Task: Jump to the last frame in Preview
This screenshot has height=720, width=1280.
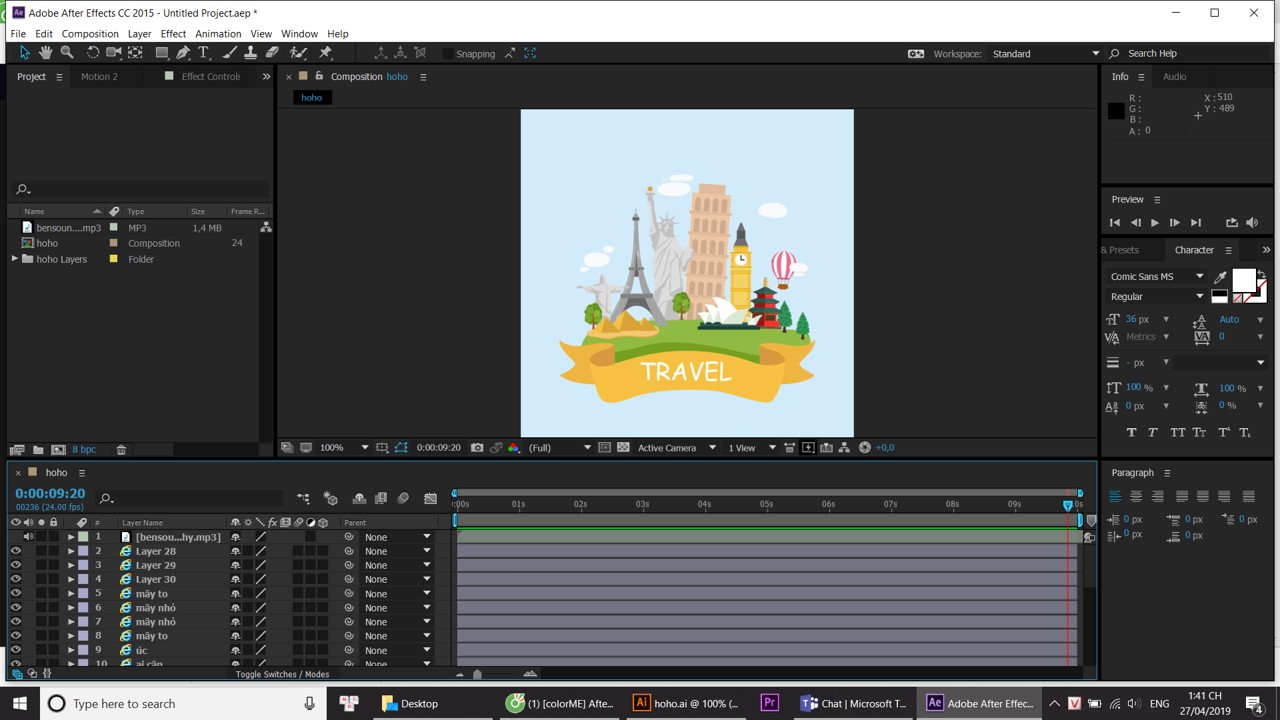Action: tap(1196, 223)
